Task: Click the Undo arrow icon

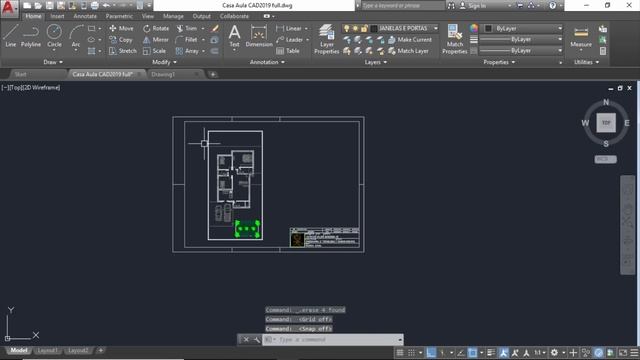Action: click(106, 6)
